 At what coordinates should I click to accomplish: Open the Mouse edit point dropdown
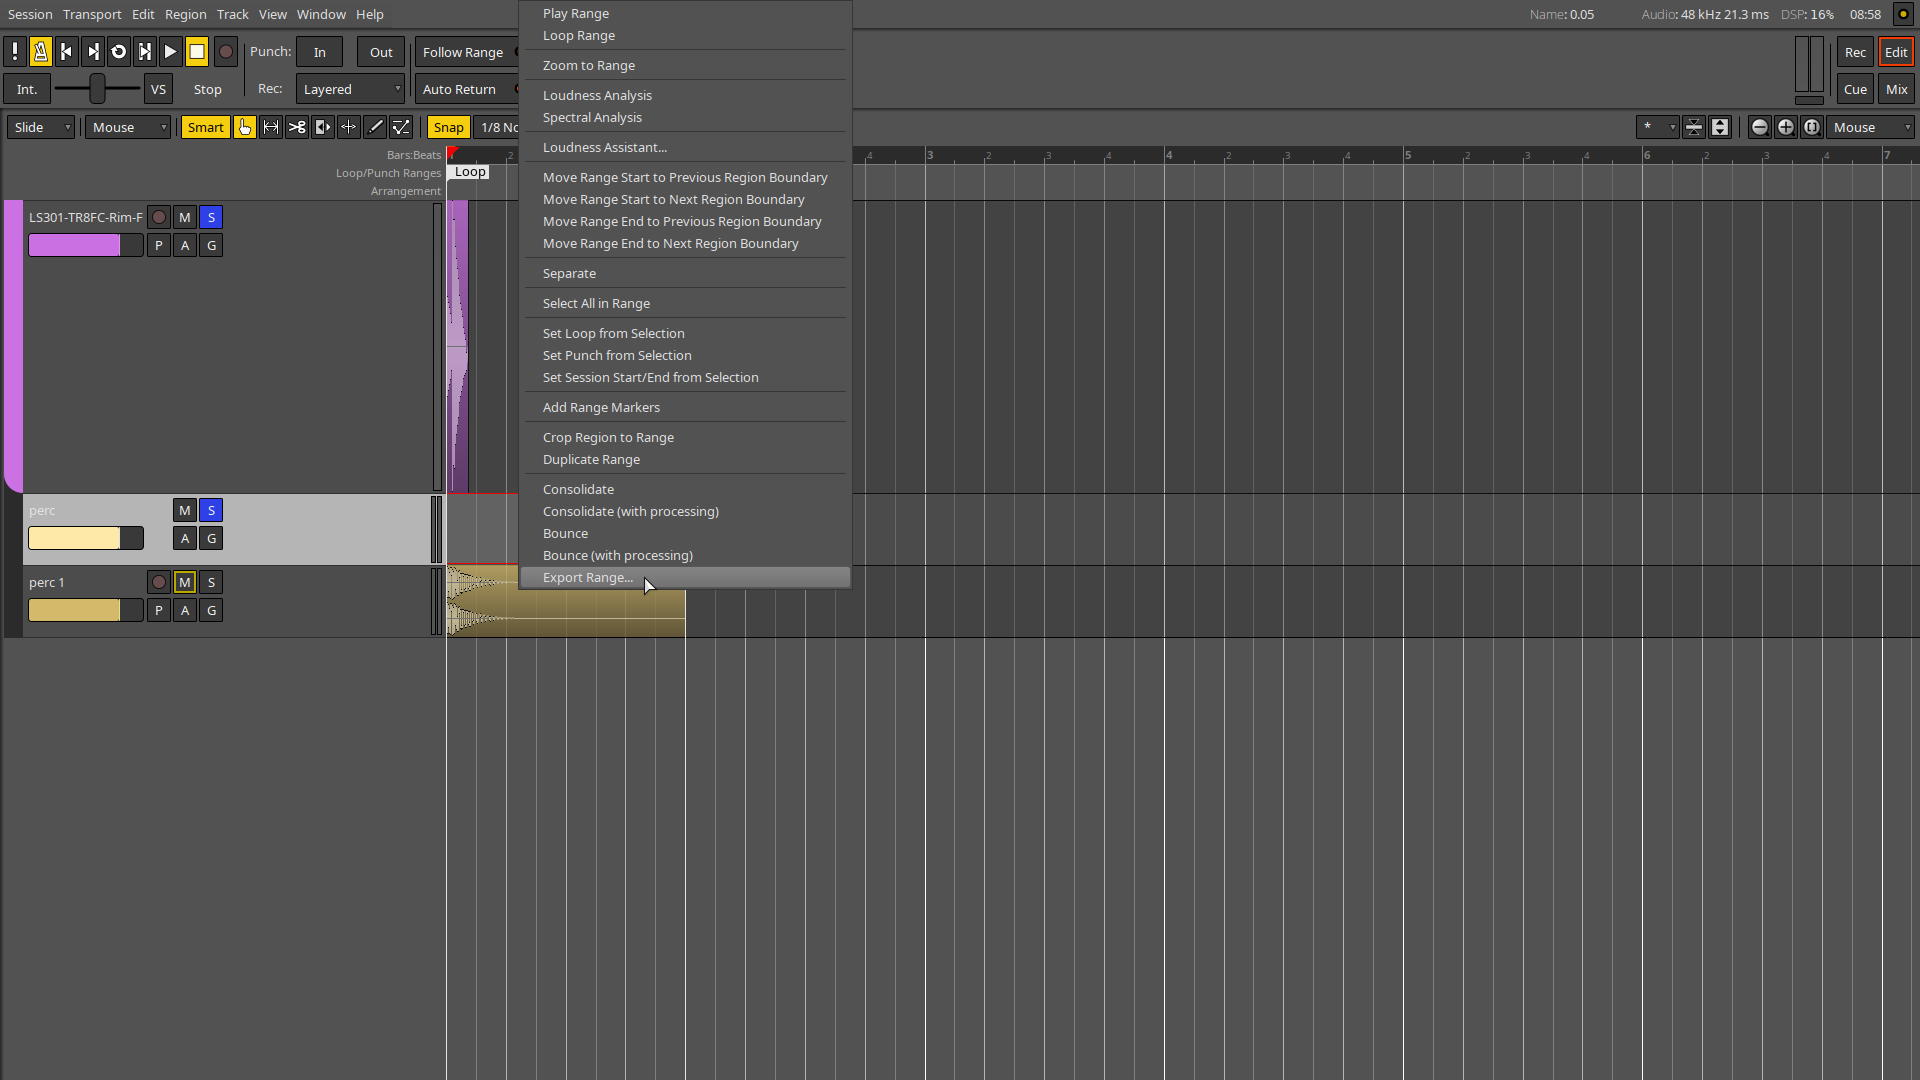click(128, 127)
